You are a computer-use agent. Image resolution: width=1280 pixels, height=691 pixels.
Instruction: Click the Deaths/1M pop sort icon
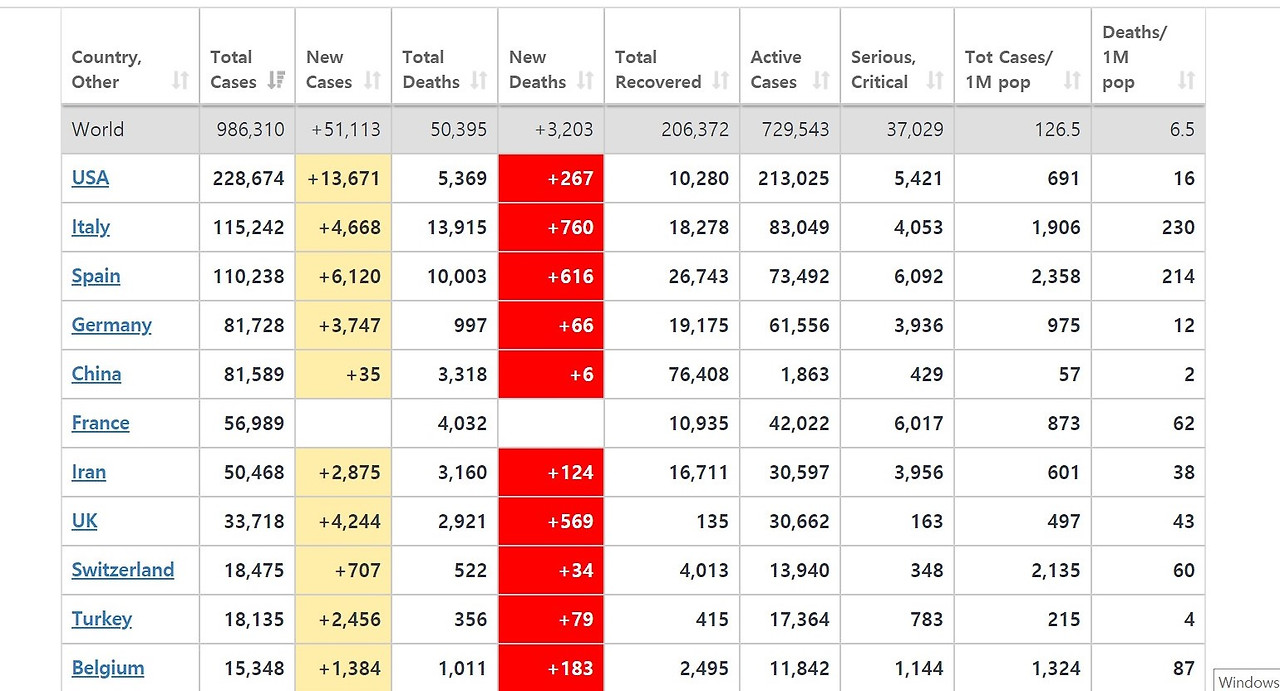pos(1186,81)
